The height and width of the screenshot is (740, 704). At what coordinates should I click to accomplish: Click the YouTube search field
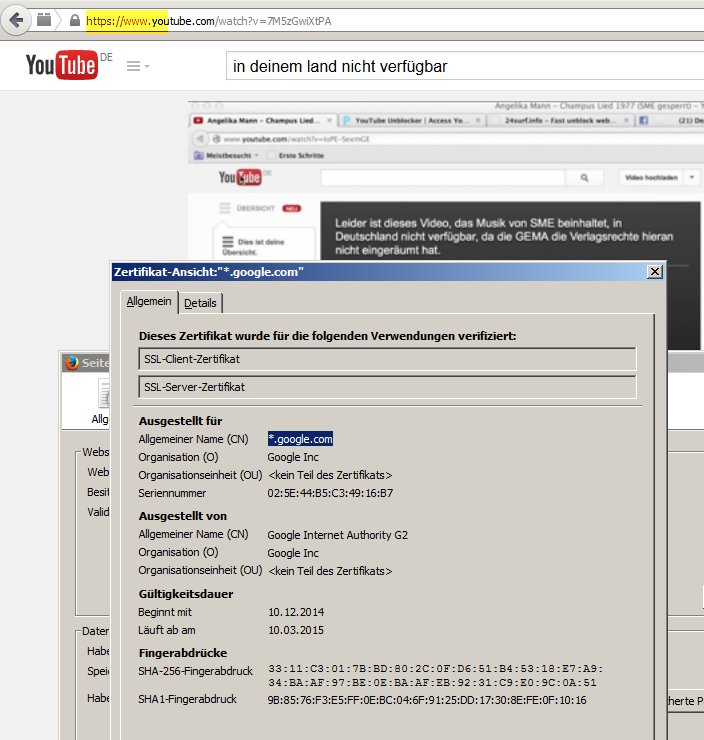click(x=465, y=66)
